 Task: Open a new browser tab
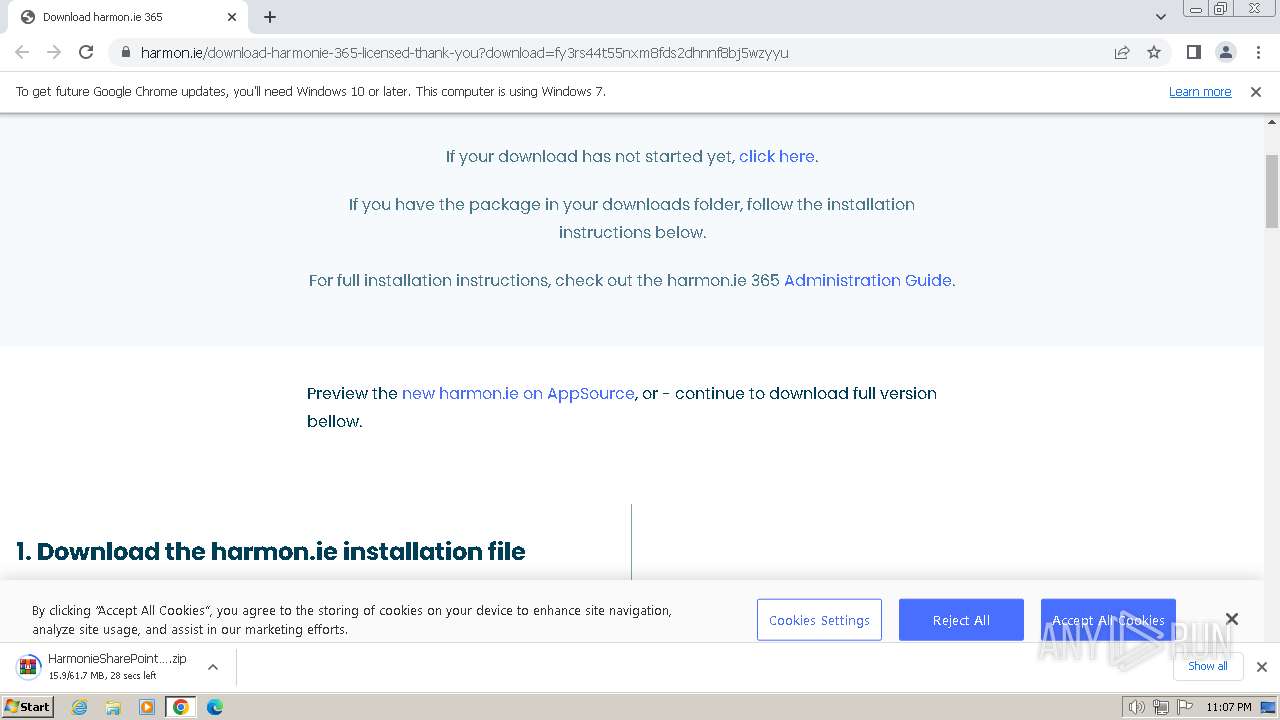click(x=270, y=17)
